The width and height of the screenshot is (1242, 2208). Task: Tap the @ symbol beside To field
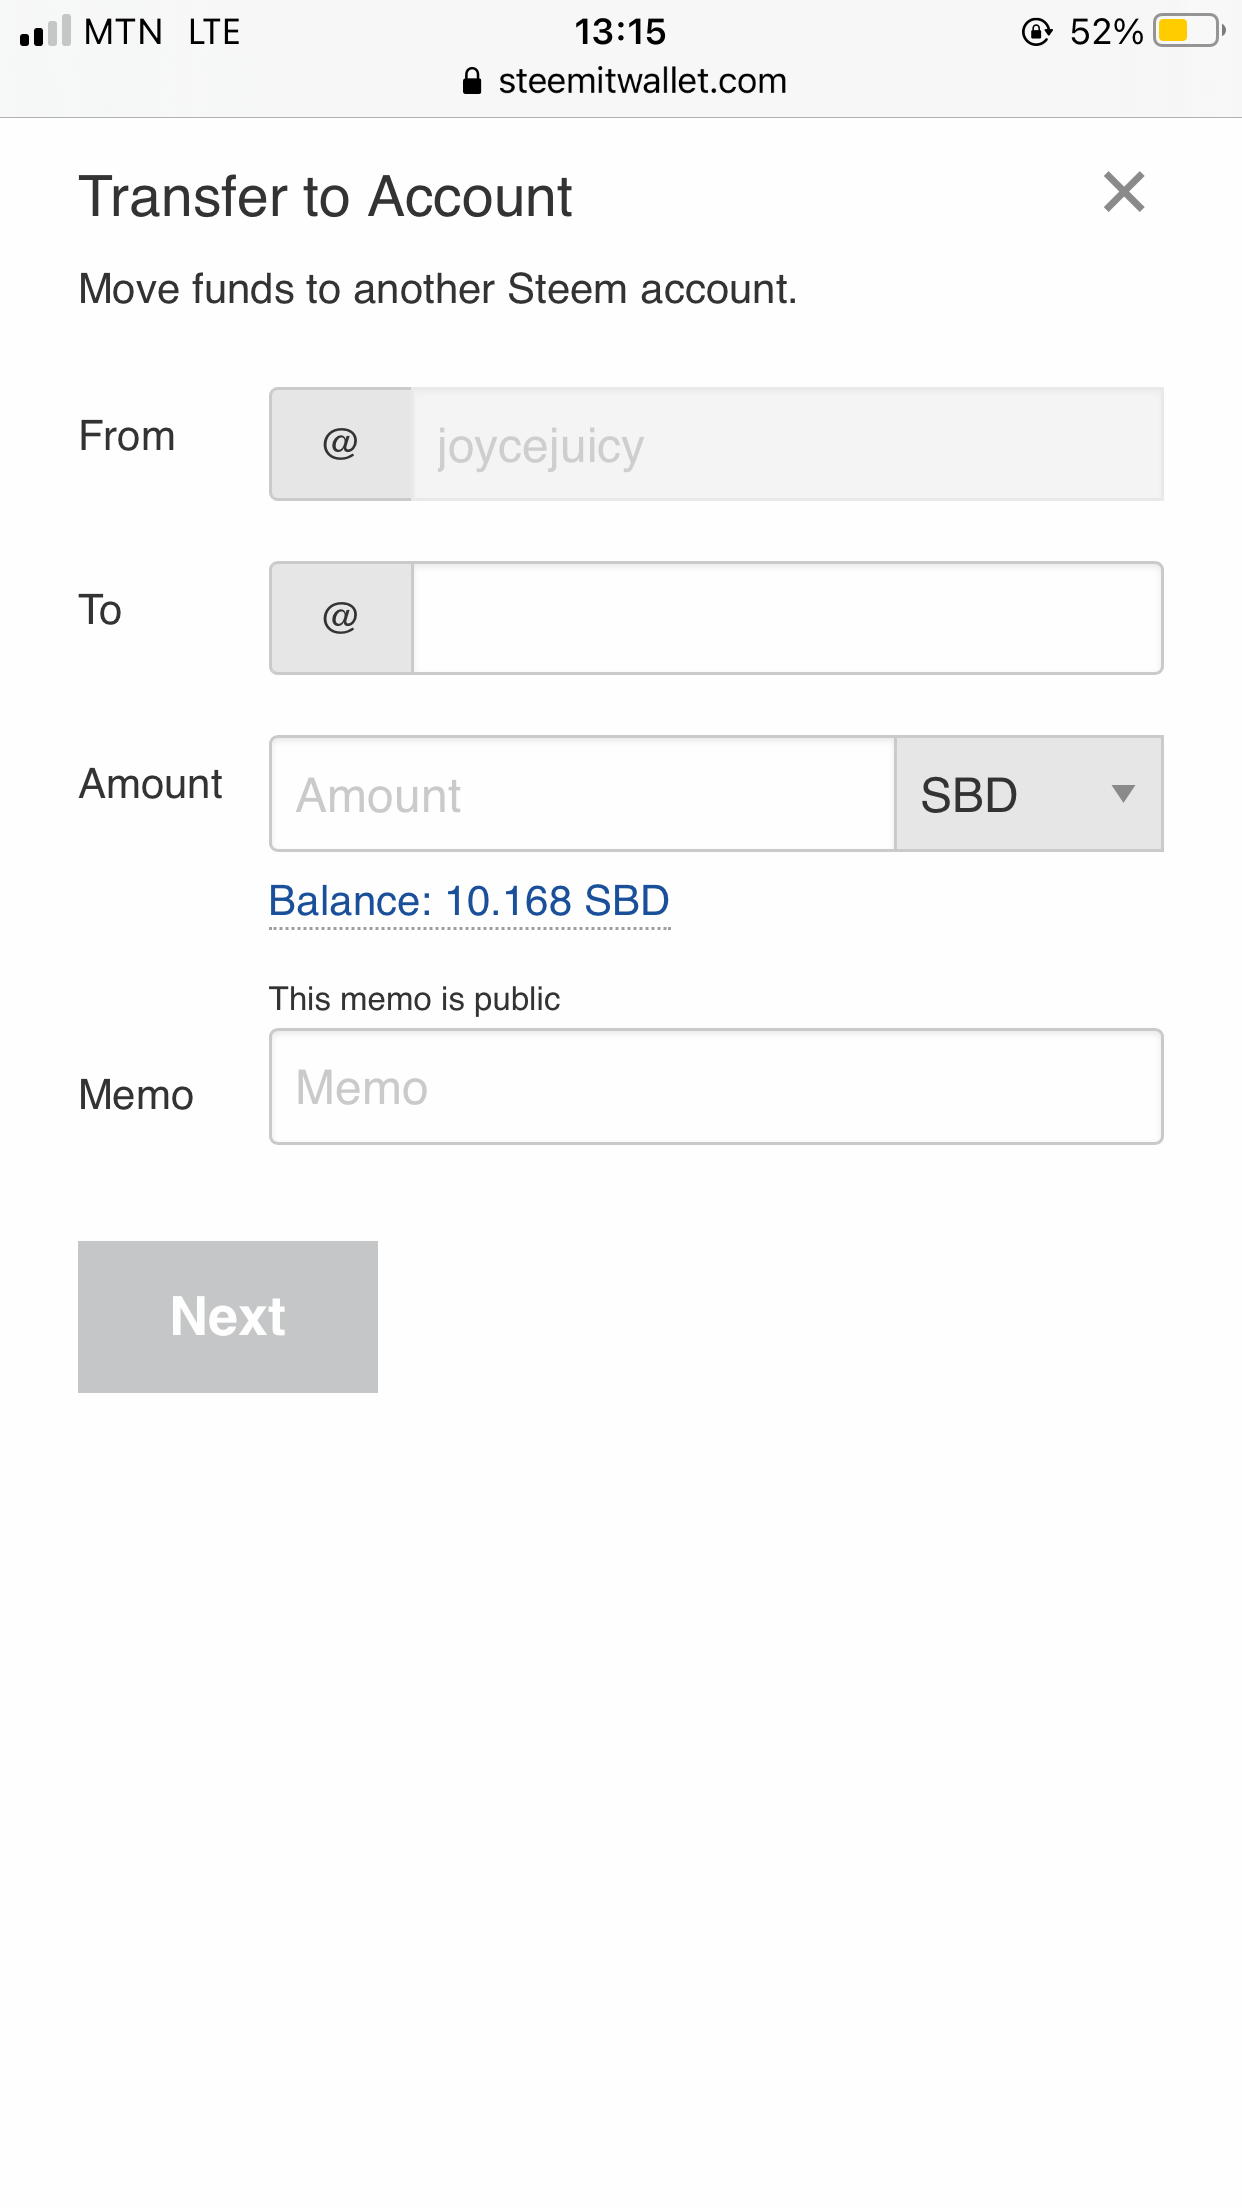click(341, 618)
